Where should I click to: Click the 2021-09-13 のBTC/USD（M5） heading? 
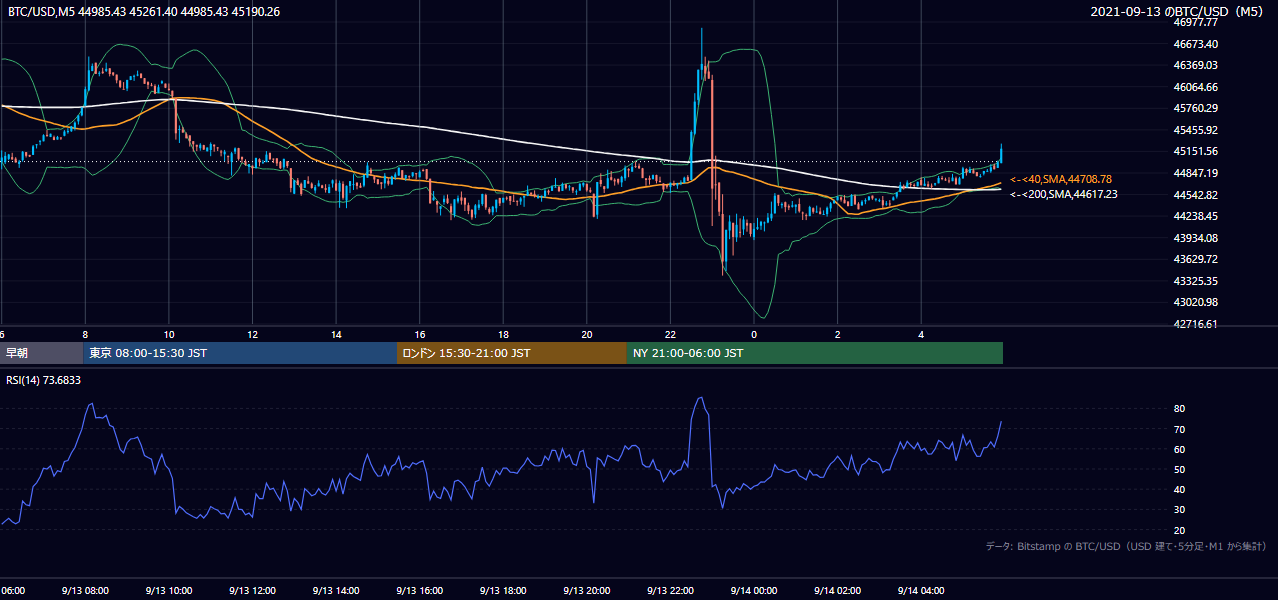pos(1179,11)
